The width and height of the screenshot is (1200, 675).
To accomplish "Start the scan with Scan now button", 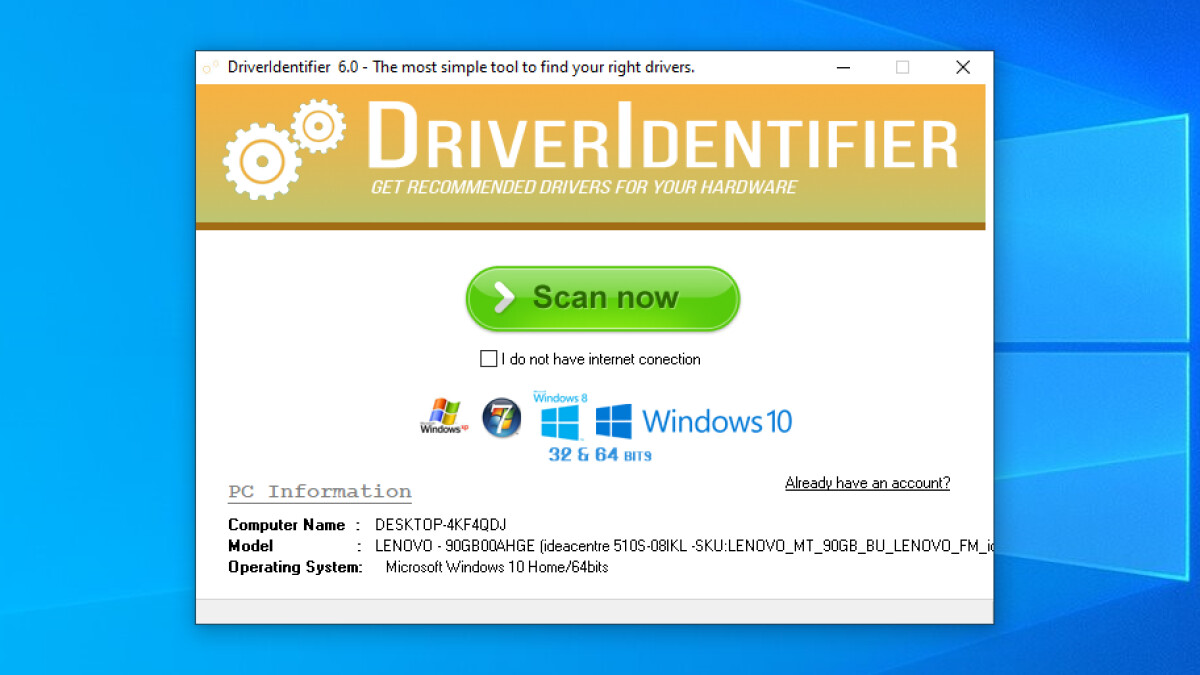I will coord(602,298).
